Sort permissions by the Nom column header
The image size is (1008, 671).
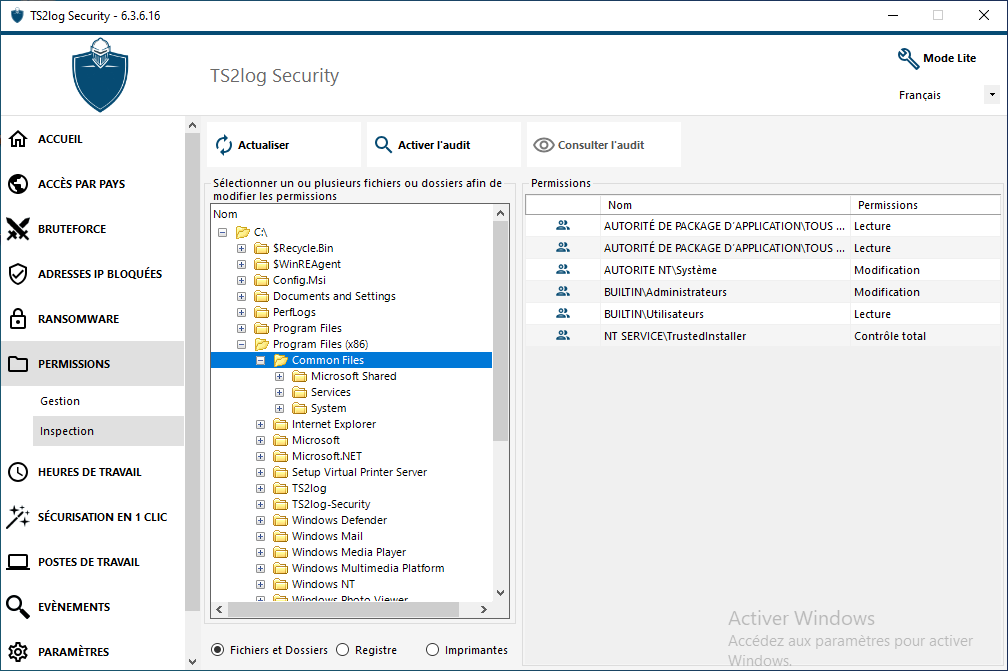coord(726,205)
